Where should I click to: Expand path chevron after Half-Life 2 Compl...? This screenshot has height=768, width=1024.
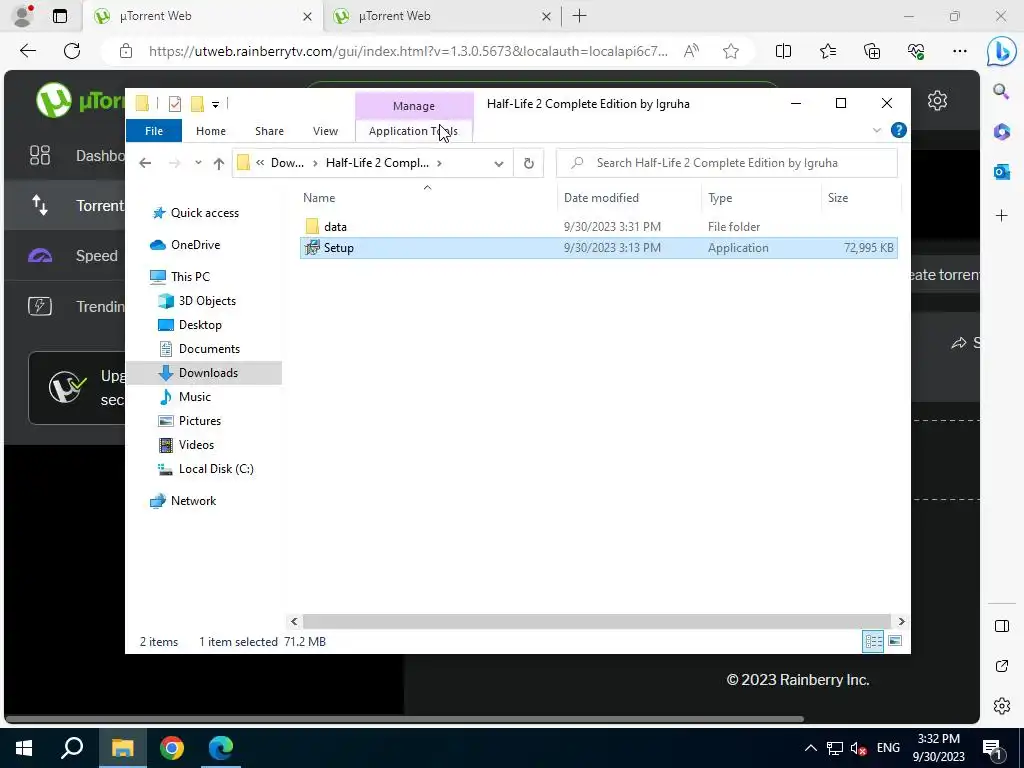coord(439,163)
